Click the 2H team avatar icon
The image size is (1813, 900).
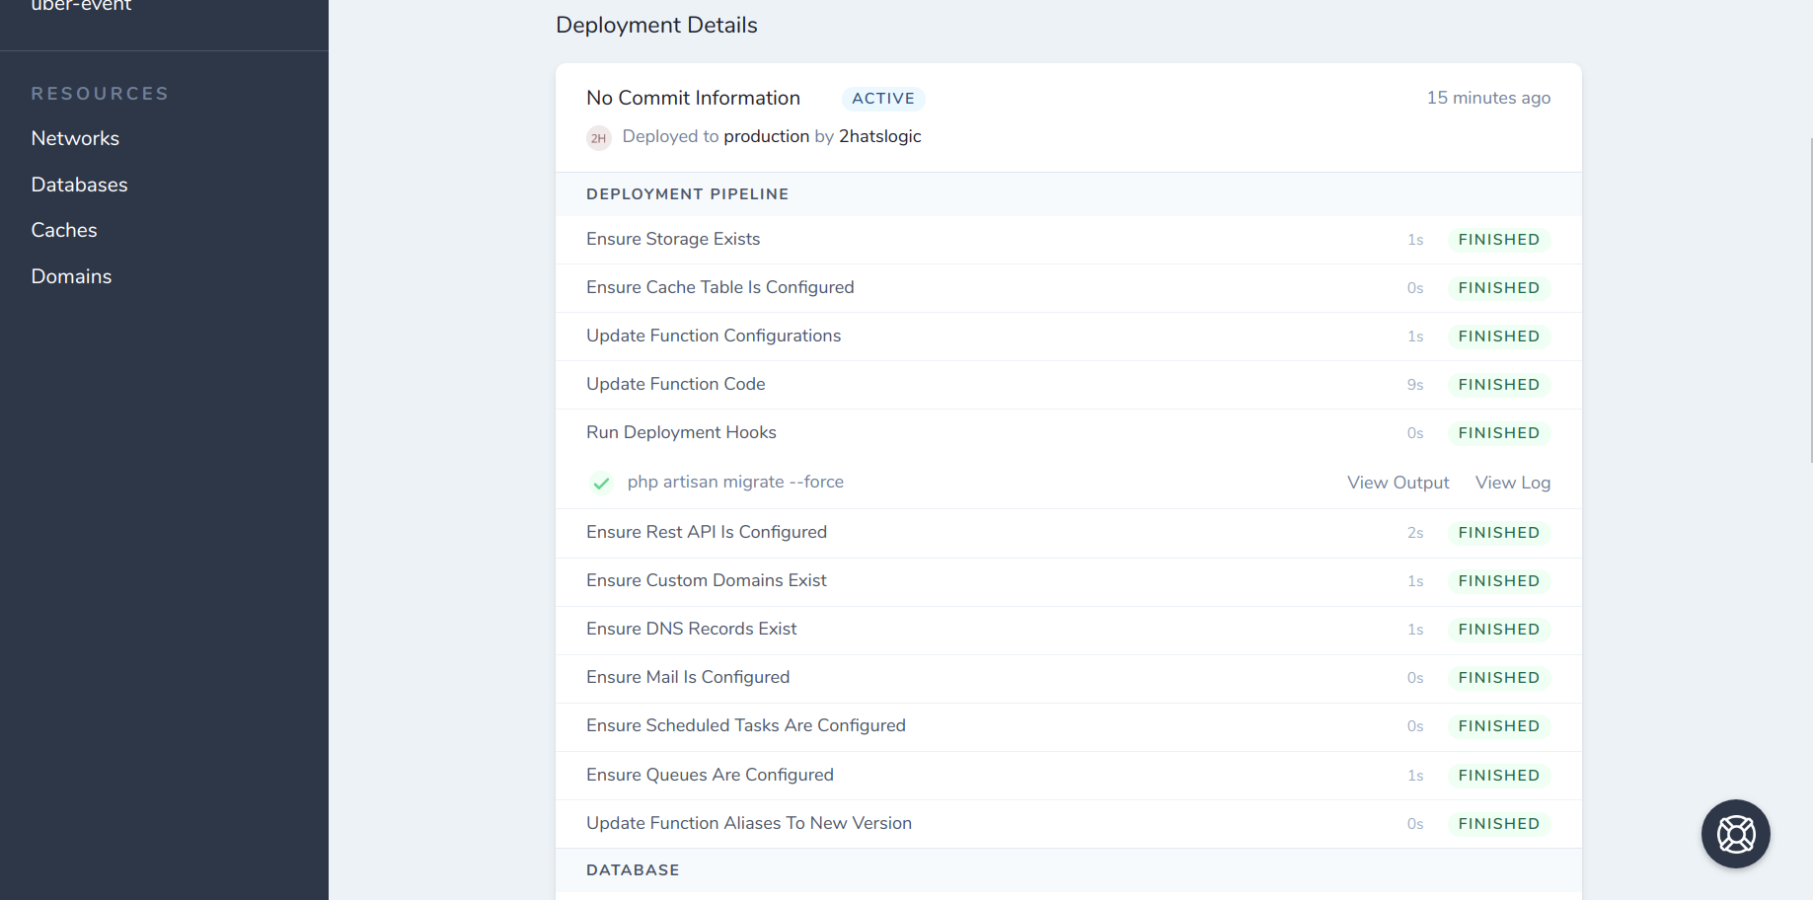pos(598,137)
